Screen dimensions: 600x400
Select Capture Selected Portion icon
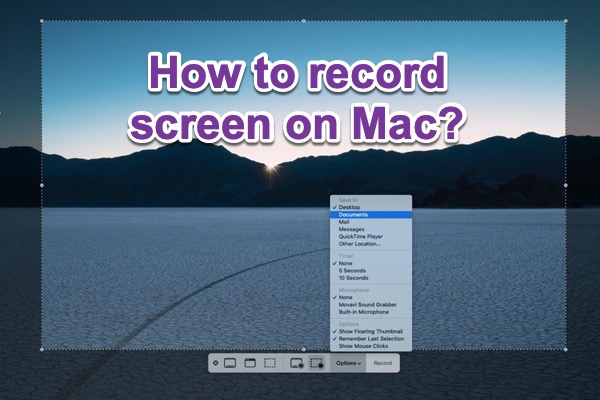pyautogui.click(x=270, y=362)
